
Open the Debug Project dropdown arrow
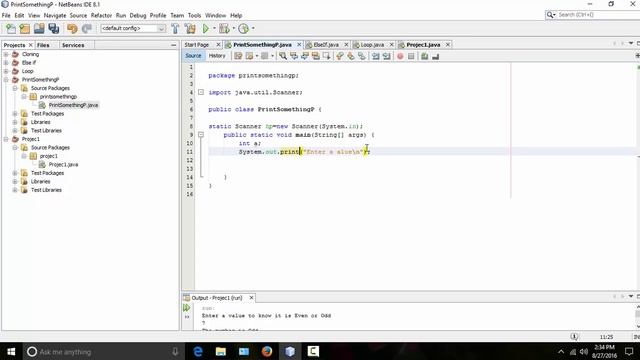pyautogui.click(x=233, y=29)
